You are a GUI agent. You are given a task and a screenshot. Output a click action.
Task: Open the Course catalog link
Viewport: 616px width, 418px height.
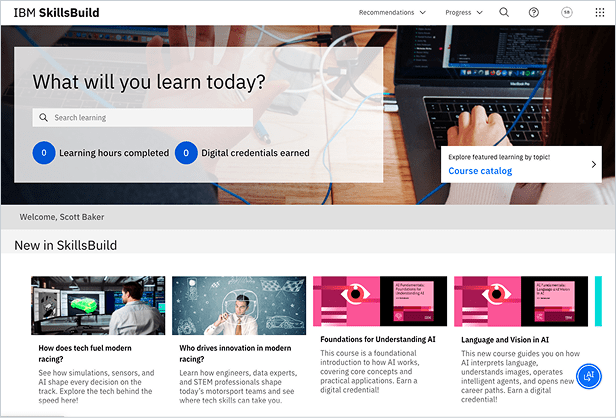point(480,171)
